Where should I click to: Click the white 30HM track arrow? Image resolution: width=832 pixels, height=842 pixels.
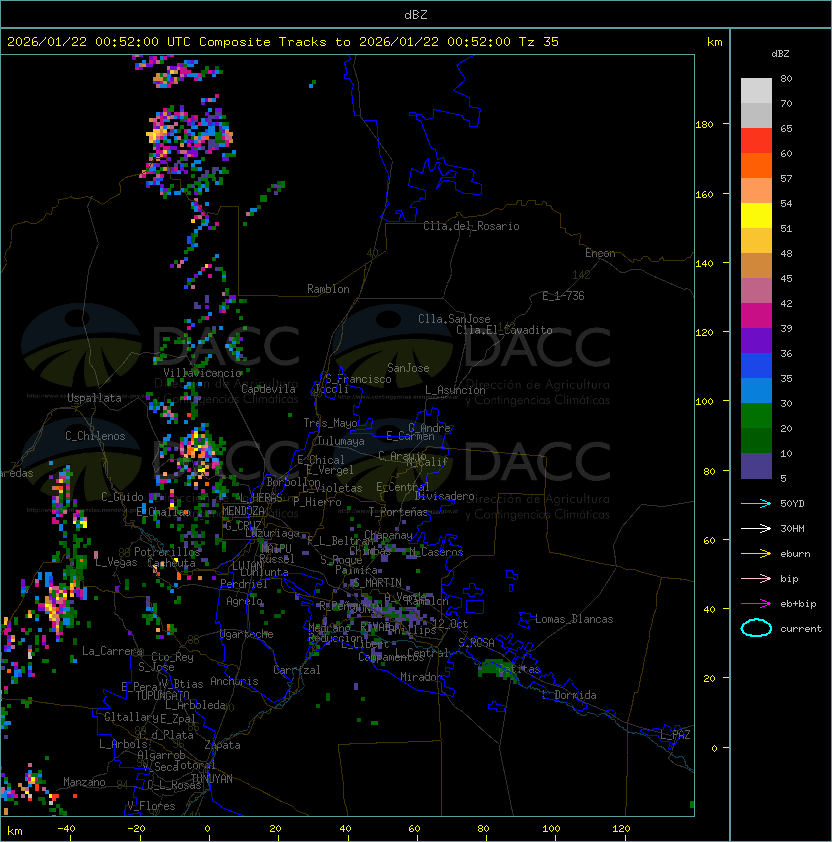pyautogui.click(x=756, y=528)
